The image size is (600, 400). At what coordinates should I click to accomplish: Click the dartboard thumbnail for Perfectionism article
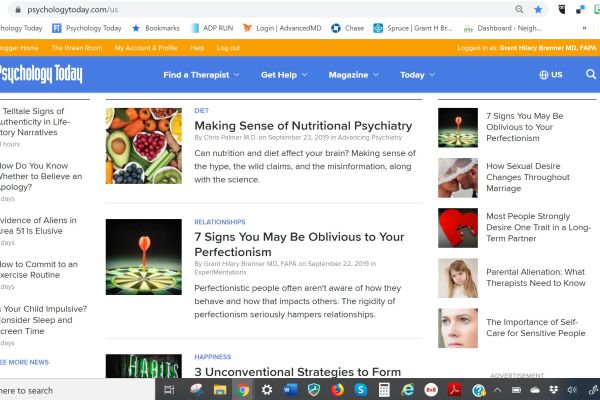point(144,257)
